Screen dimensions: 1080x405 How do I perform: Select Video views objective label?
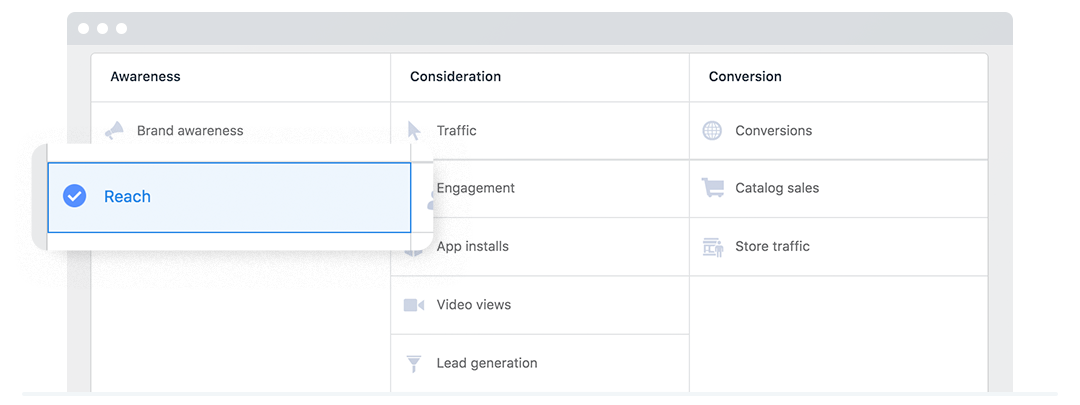point(474,304)
